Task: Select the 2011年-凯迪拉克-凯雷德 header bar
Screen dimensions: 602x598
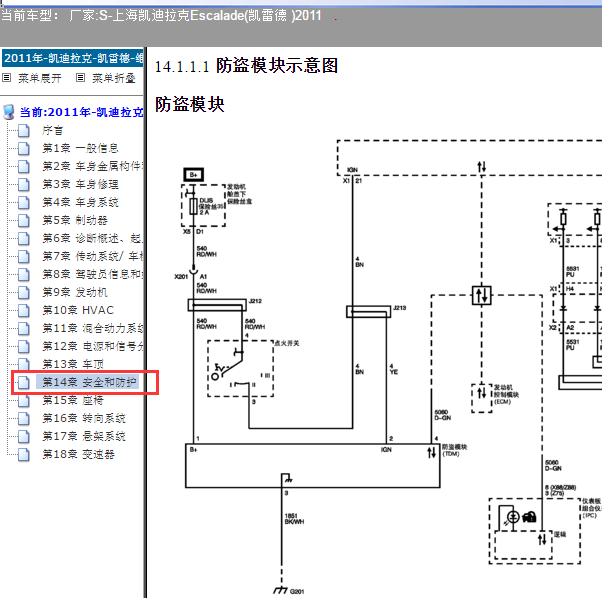Action: [73, 58]
